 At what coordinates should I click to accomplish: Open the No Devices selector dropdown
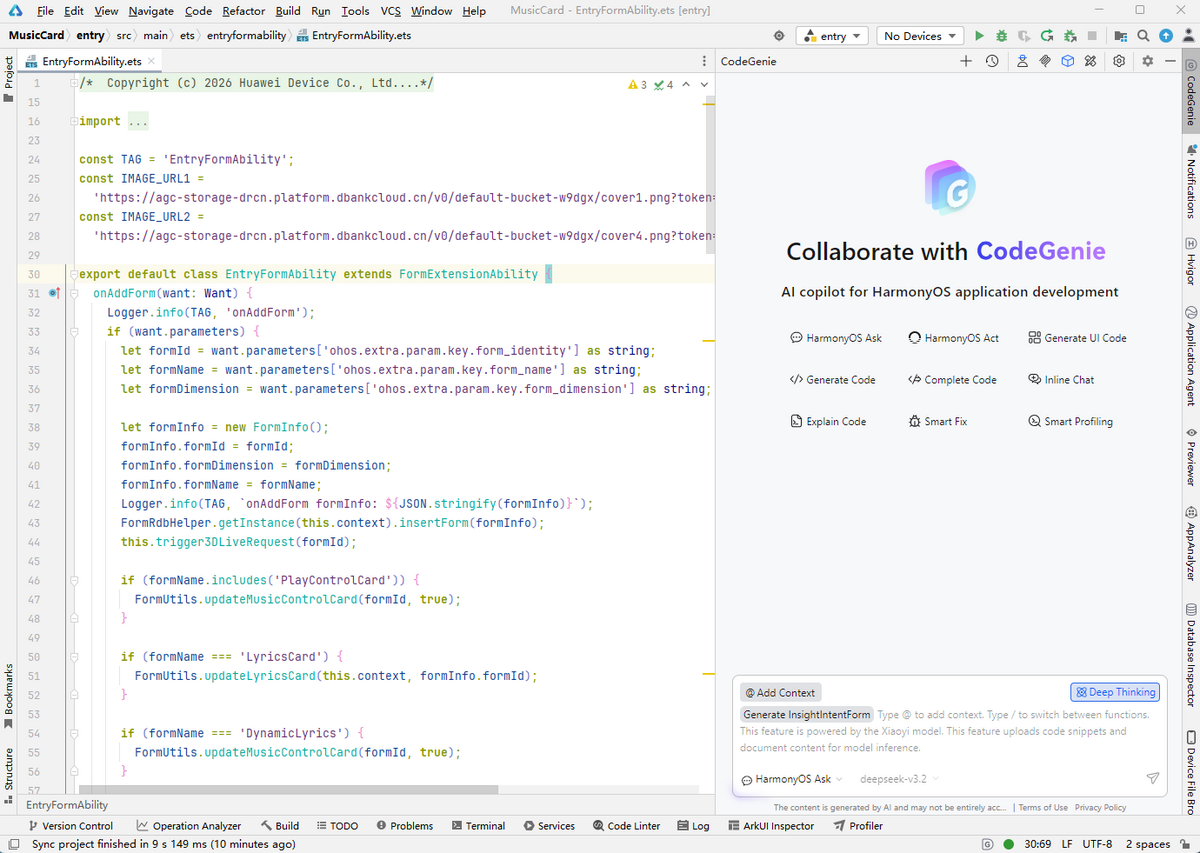(x=919, y=36)
